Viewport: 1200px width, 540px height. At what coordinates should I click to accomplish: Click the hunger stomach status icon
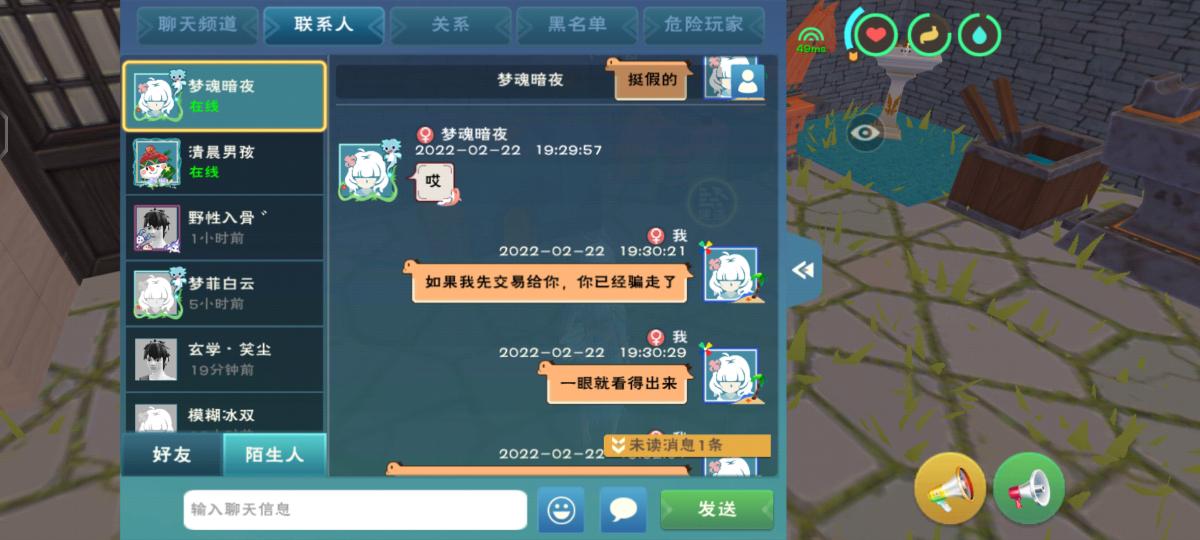(x=929, y=36)
